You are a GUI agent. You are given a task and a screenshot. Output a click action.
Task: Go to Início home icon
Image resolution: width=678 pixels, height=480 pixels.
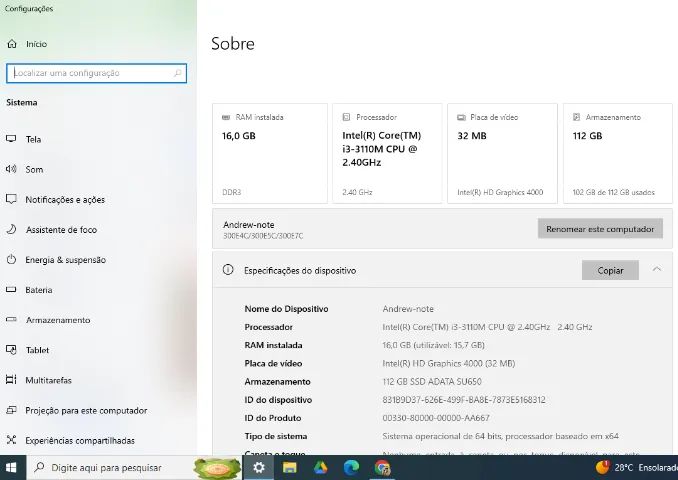(12, 44)
